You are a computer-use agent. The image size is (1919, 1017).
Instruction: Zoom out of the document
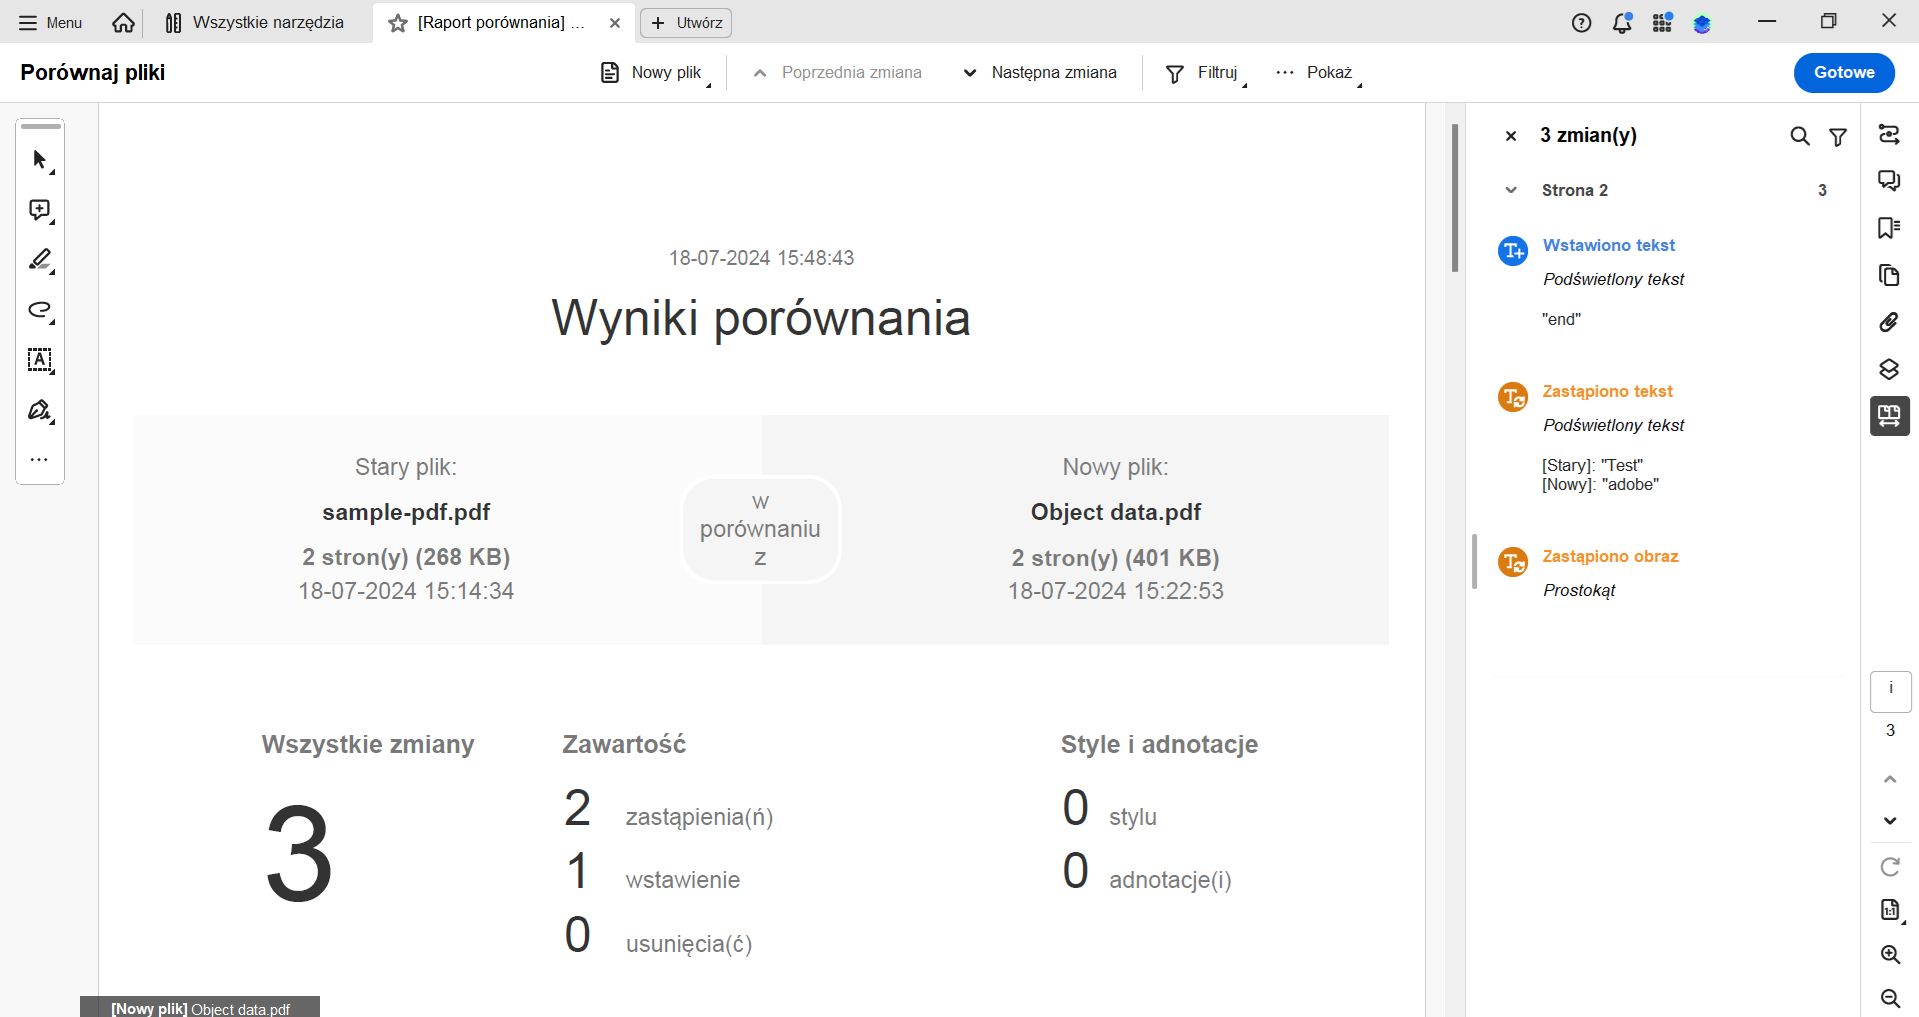click(x=1890, y=998)
